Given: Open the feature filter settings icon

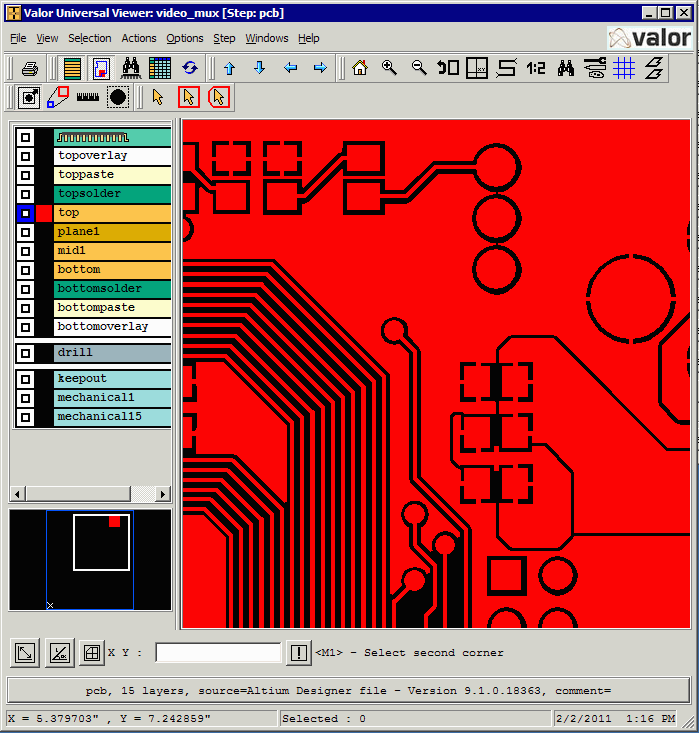Looking at the screenshot, I should pos(595,69).
